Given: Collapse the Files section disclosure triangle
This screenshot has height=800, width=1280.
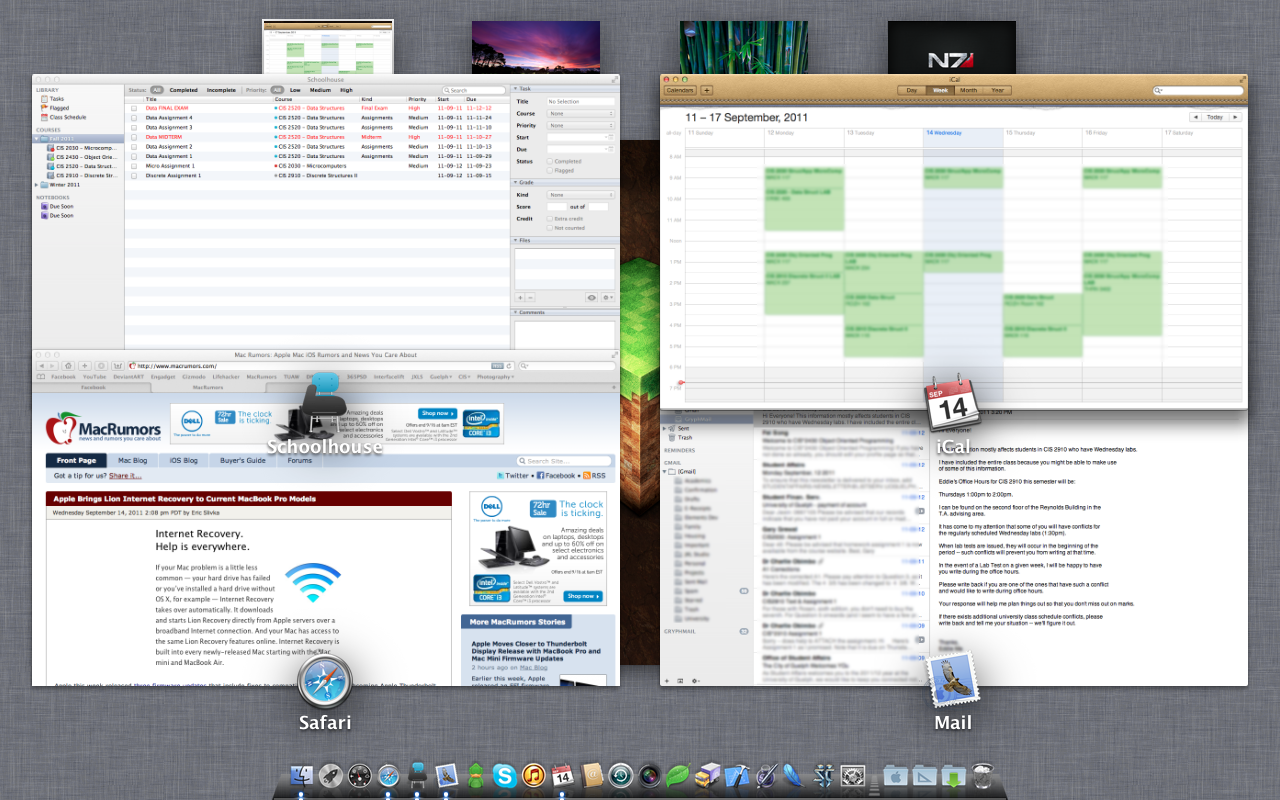Looking at the screenshot, I should point(515,240).
